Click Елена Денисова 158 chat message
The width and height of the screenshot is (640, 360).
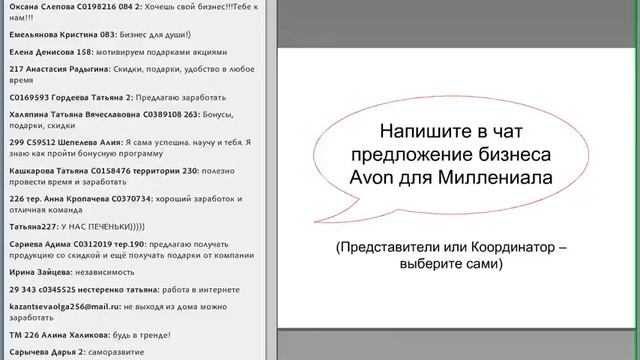click(x=118, y=52)
